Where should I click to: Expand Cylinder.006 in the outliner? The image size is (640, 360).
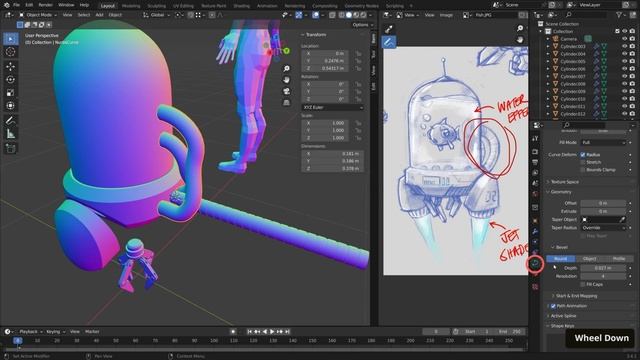pyautogui.click(x=548, y=69)
